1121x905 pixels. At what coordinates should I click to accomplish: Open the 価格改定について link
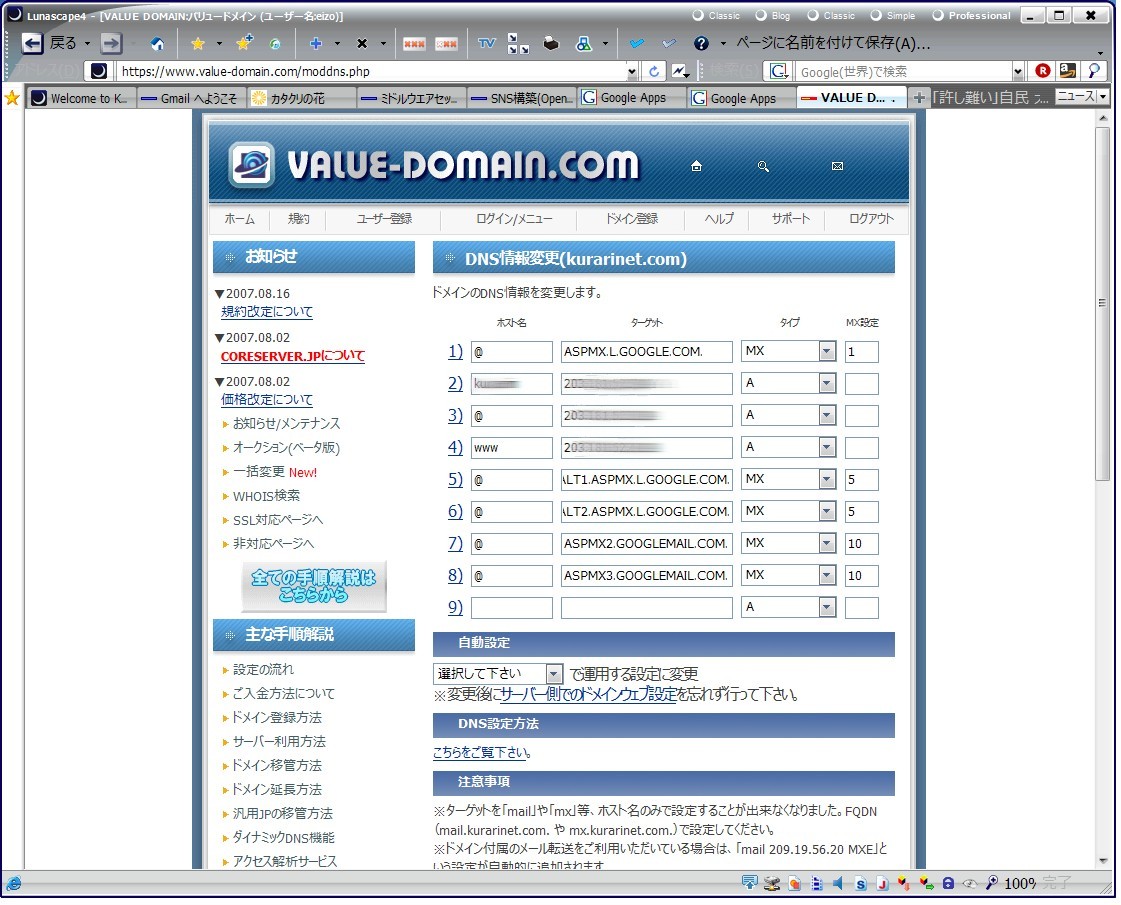click(x=267, y=400)
